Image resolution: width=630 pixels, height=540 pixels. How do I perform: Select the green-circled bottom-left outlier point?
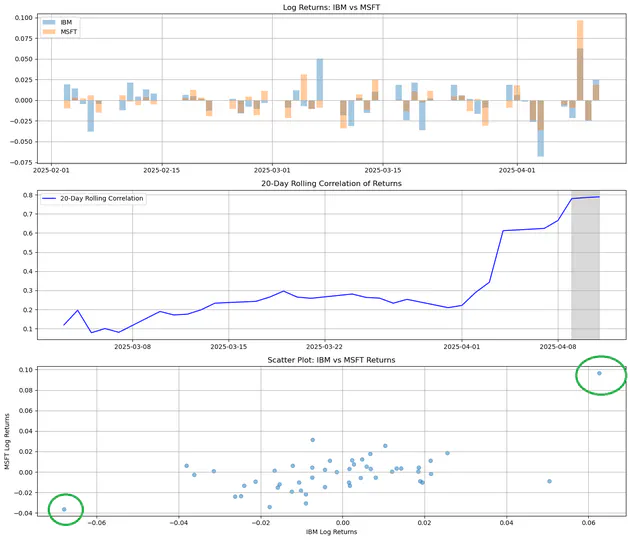[x=64, y=509]
